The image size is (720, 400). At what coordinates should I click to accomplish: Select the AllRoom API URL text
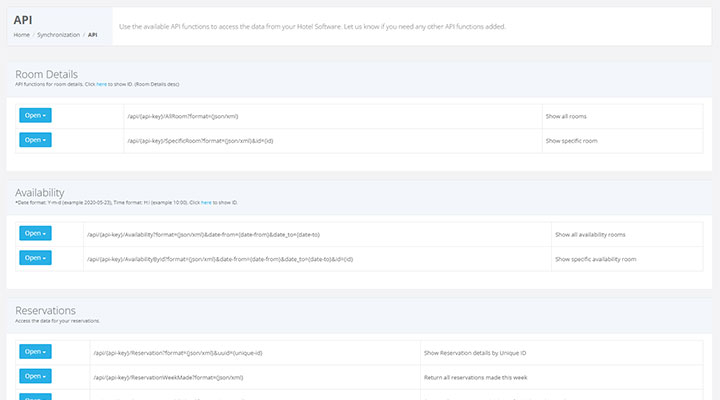(x=183, y=117)
